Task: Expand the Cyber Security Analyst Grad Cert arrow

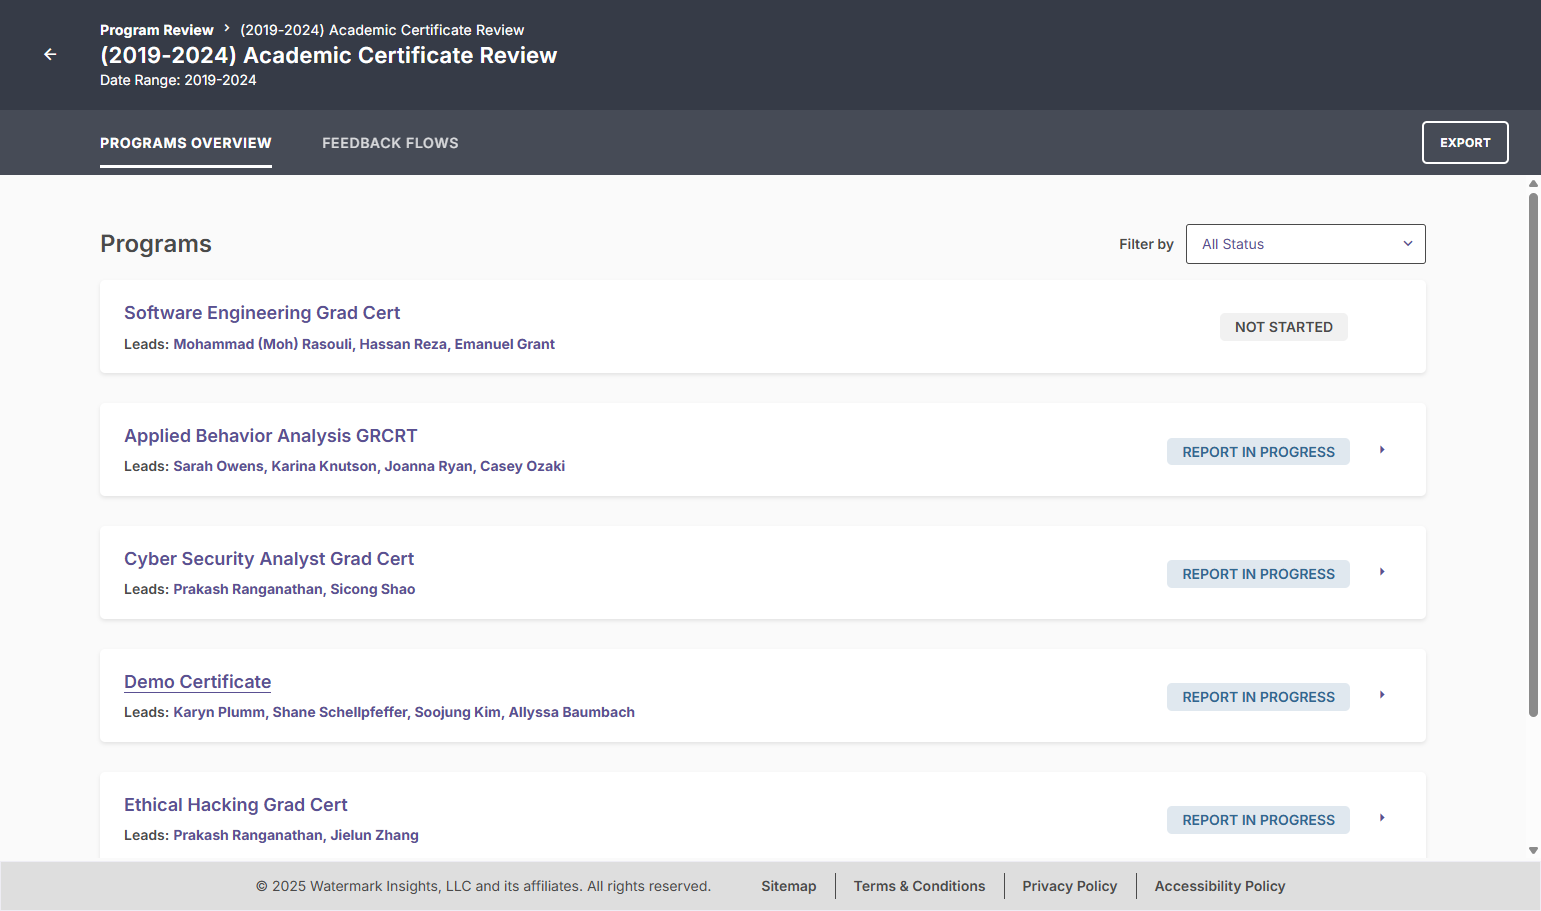Action: pos(1382,572)
